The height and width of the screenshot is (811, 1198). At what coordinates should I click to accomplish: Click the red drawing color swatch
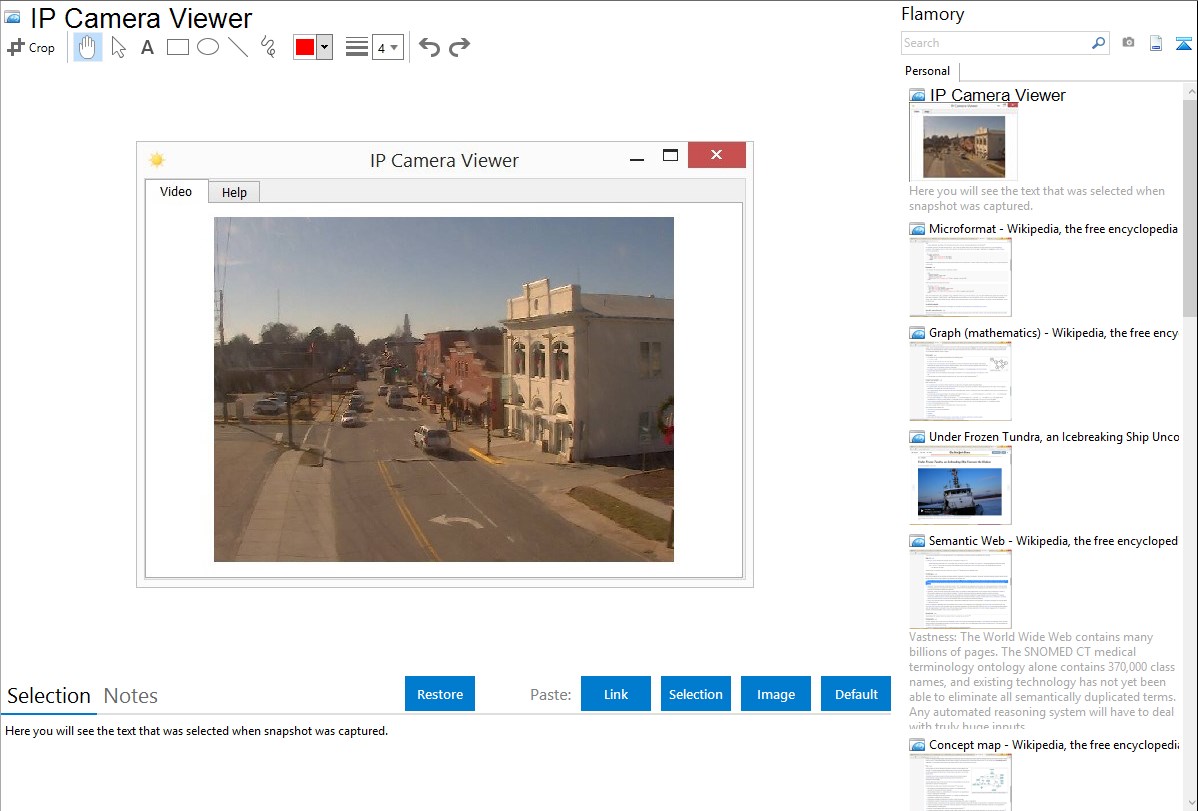pos(305,47)
